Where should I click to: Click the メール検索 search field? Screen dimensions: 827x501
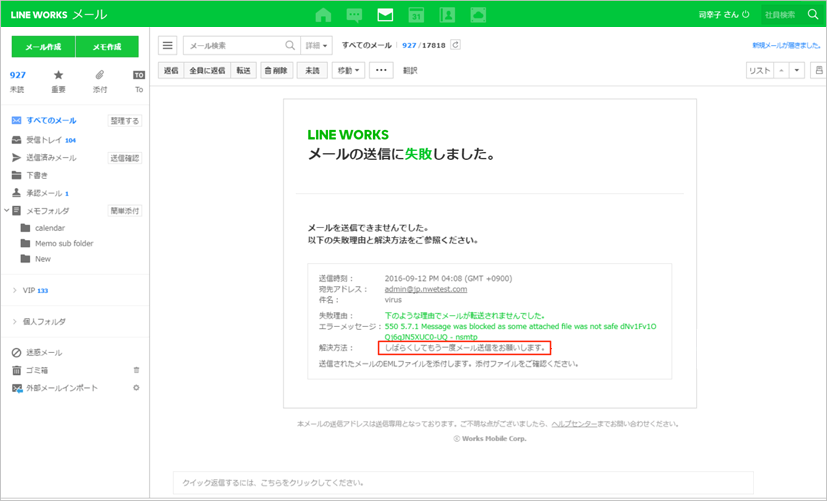(234, 45)
